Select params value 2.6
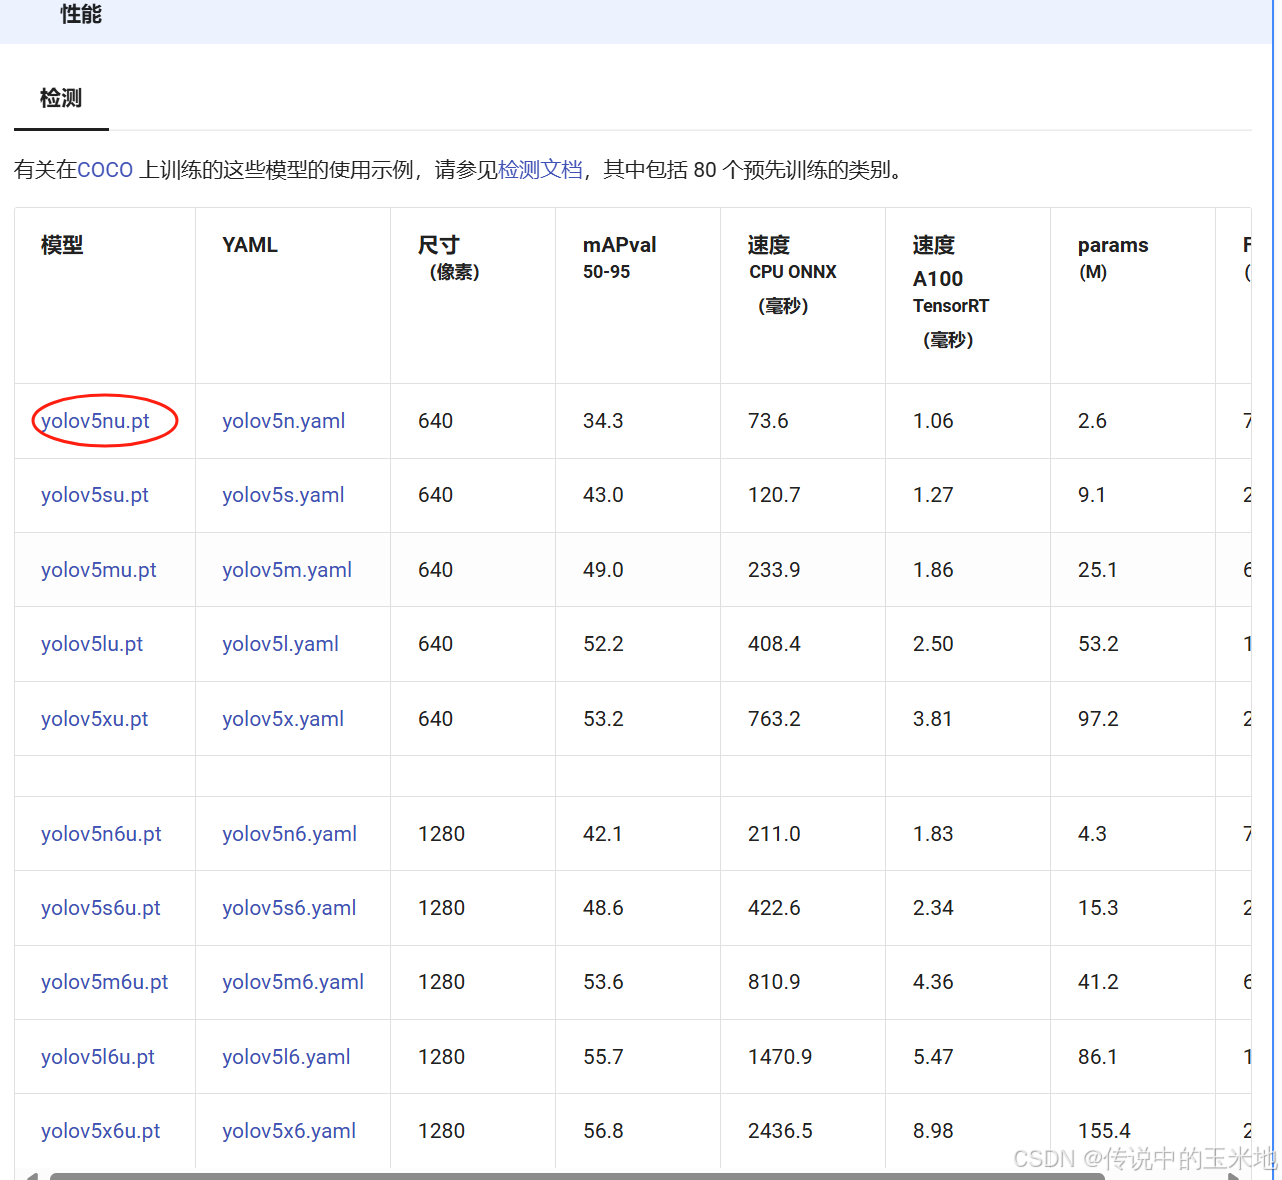 tap(1092, 421)
